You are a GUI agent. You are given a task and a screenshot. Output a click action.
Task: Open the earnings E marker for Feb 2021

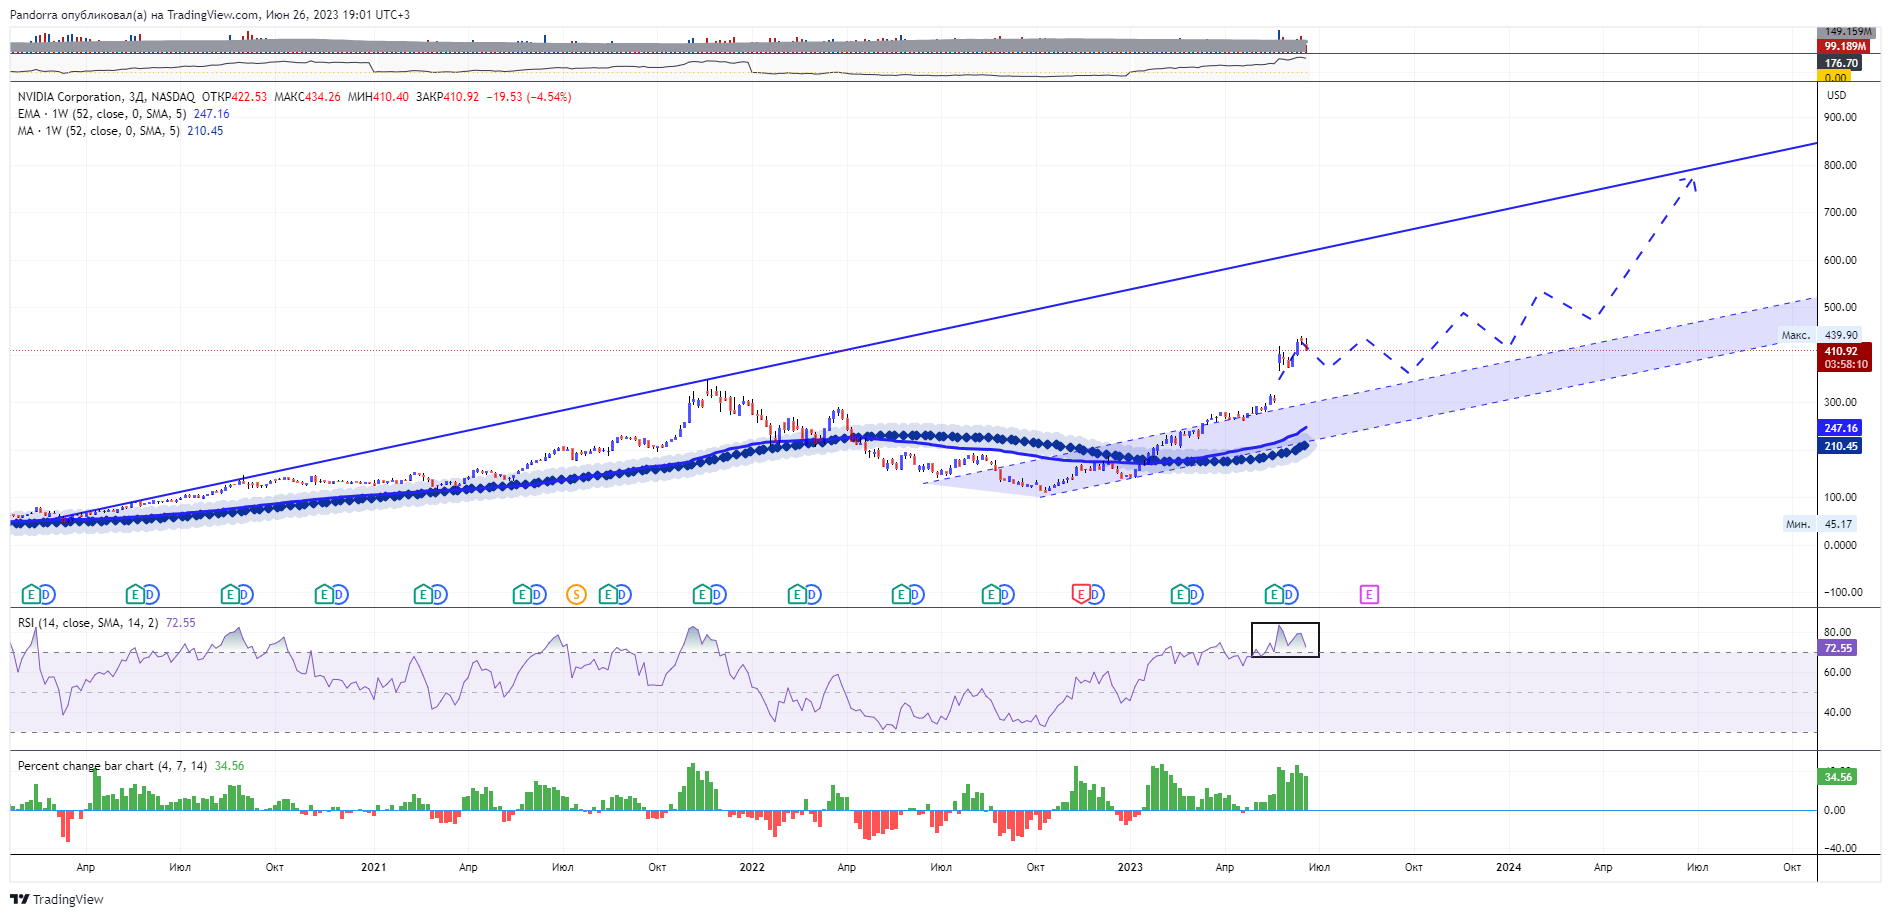(423, 595)
